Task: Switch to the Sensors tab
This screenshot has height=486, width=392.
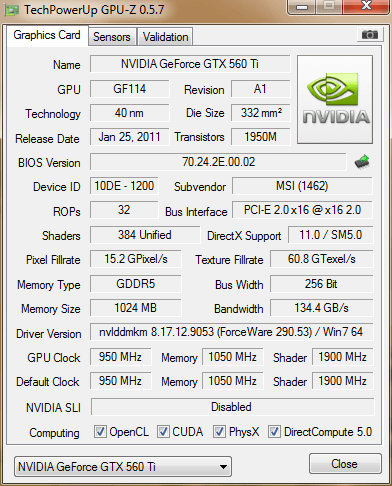Action: coord(112,37)
